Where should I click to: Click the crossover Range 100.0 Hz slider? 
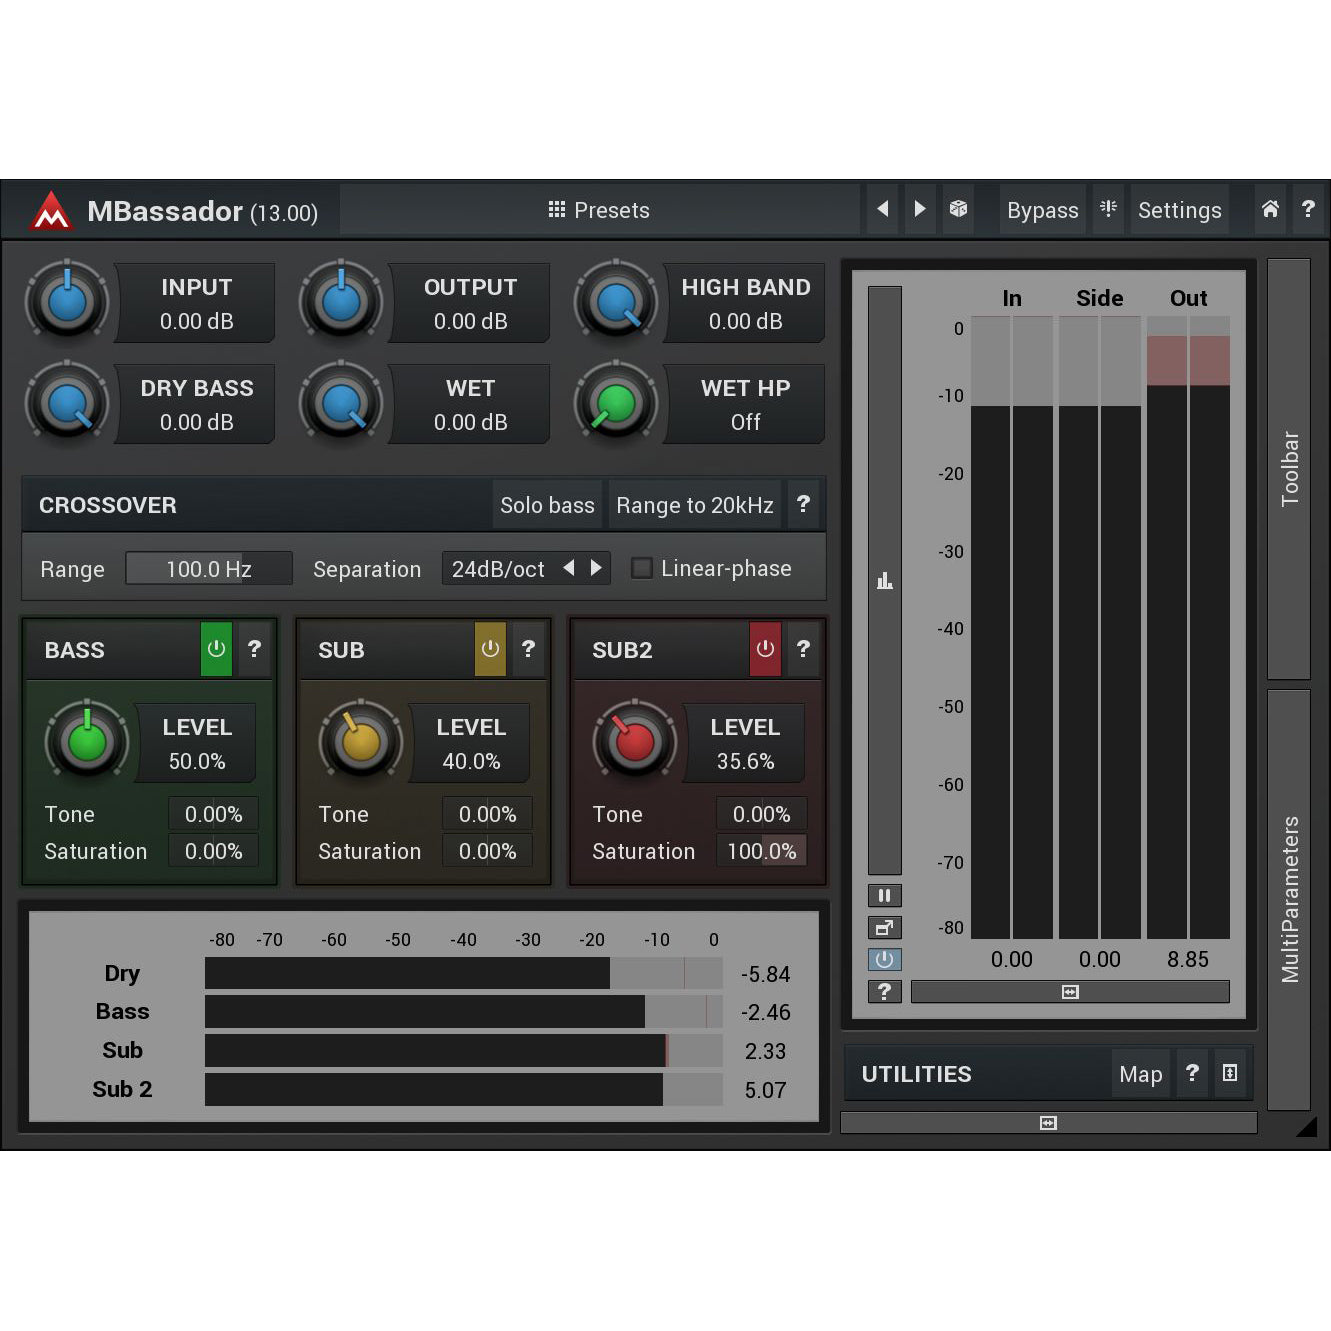pyautogui.click(x=208, y=569)
